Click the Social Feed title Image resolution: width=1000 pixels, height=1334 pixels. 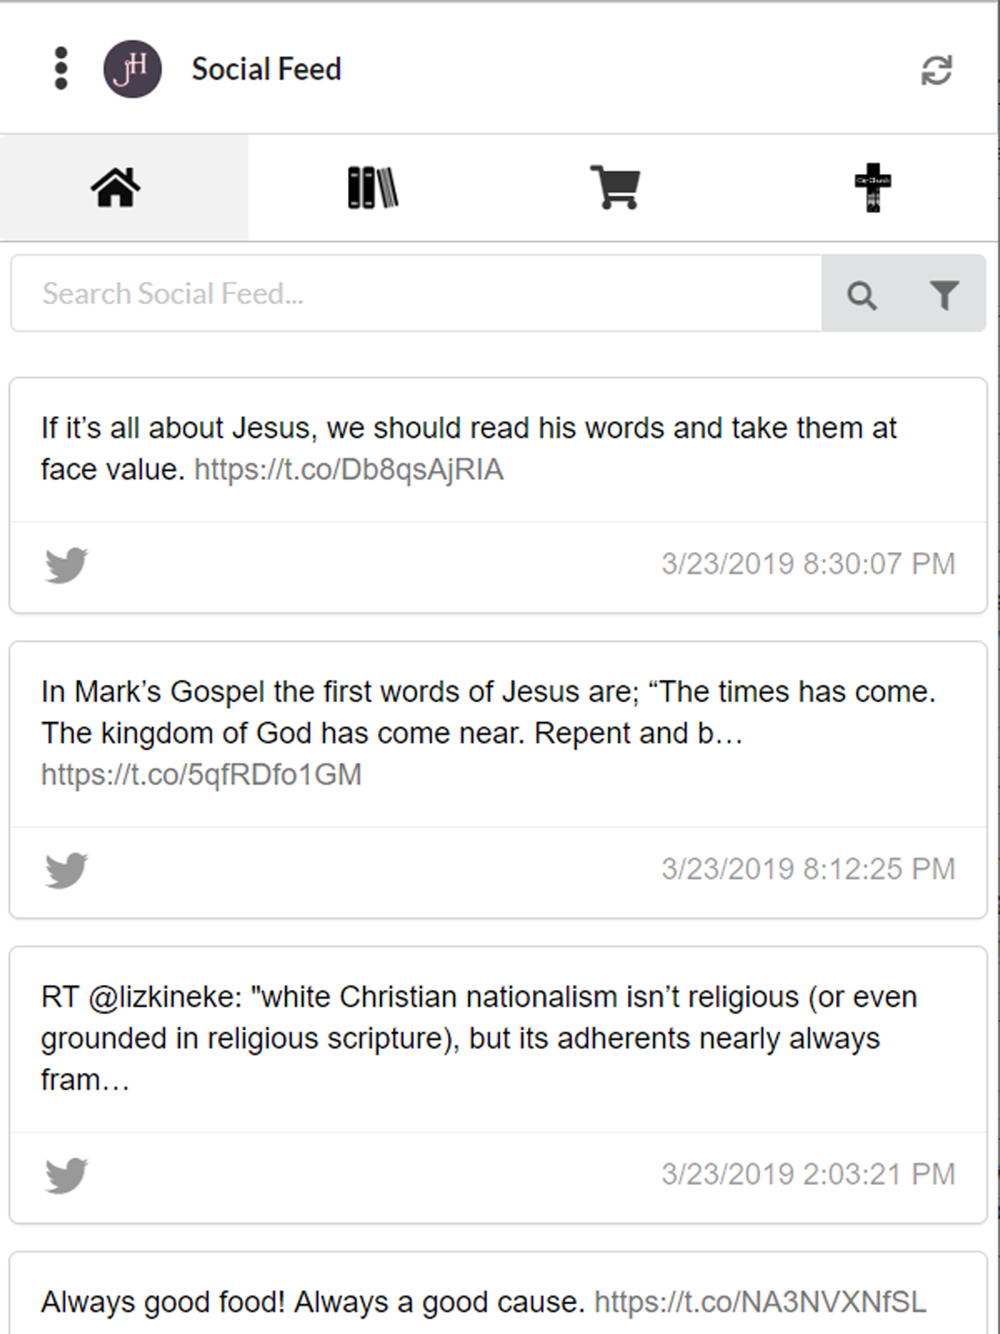(x=266, y=69)
